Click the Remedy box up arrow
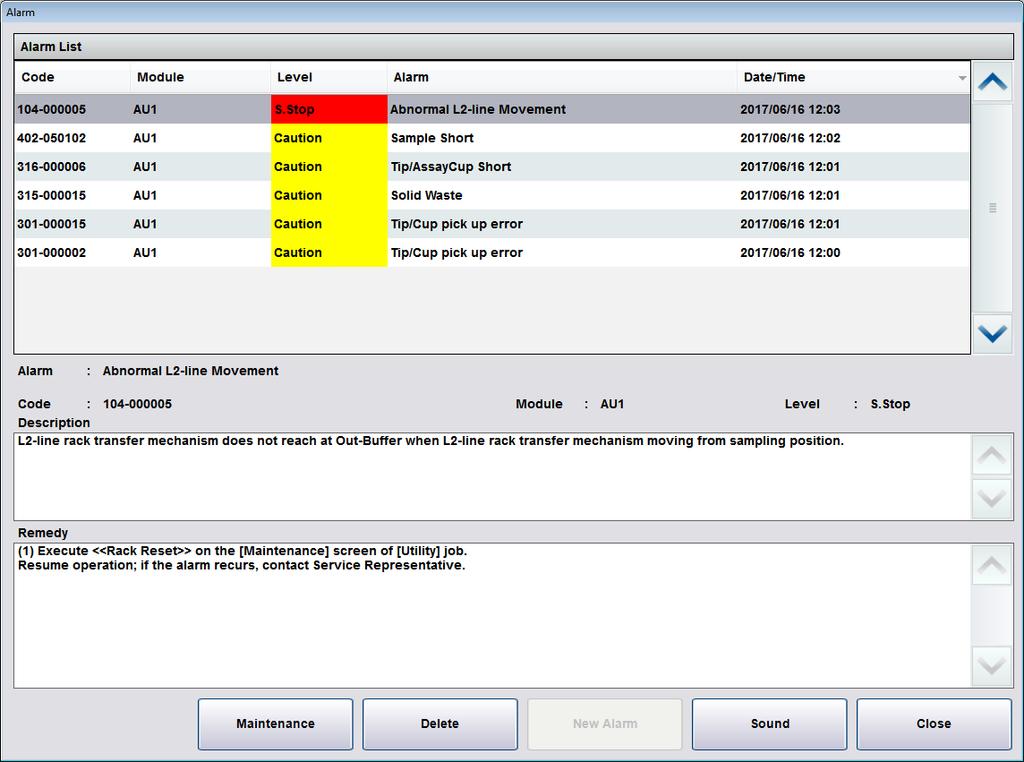Viewport: 1024px width, 762px height. [991, 565]
